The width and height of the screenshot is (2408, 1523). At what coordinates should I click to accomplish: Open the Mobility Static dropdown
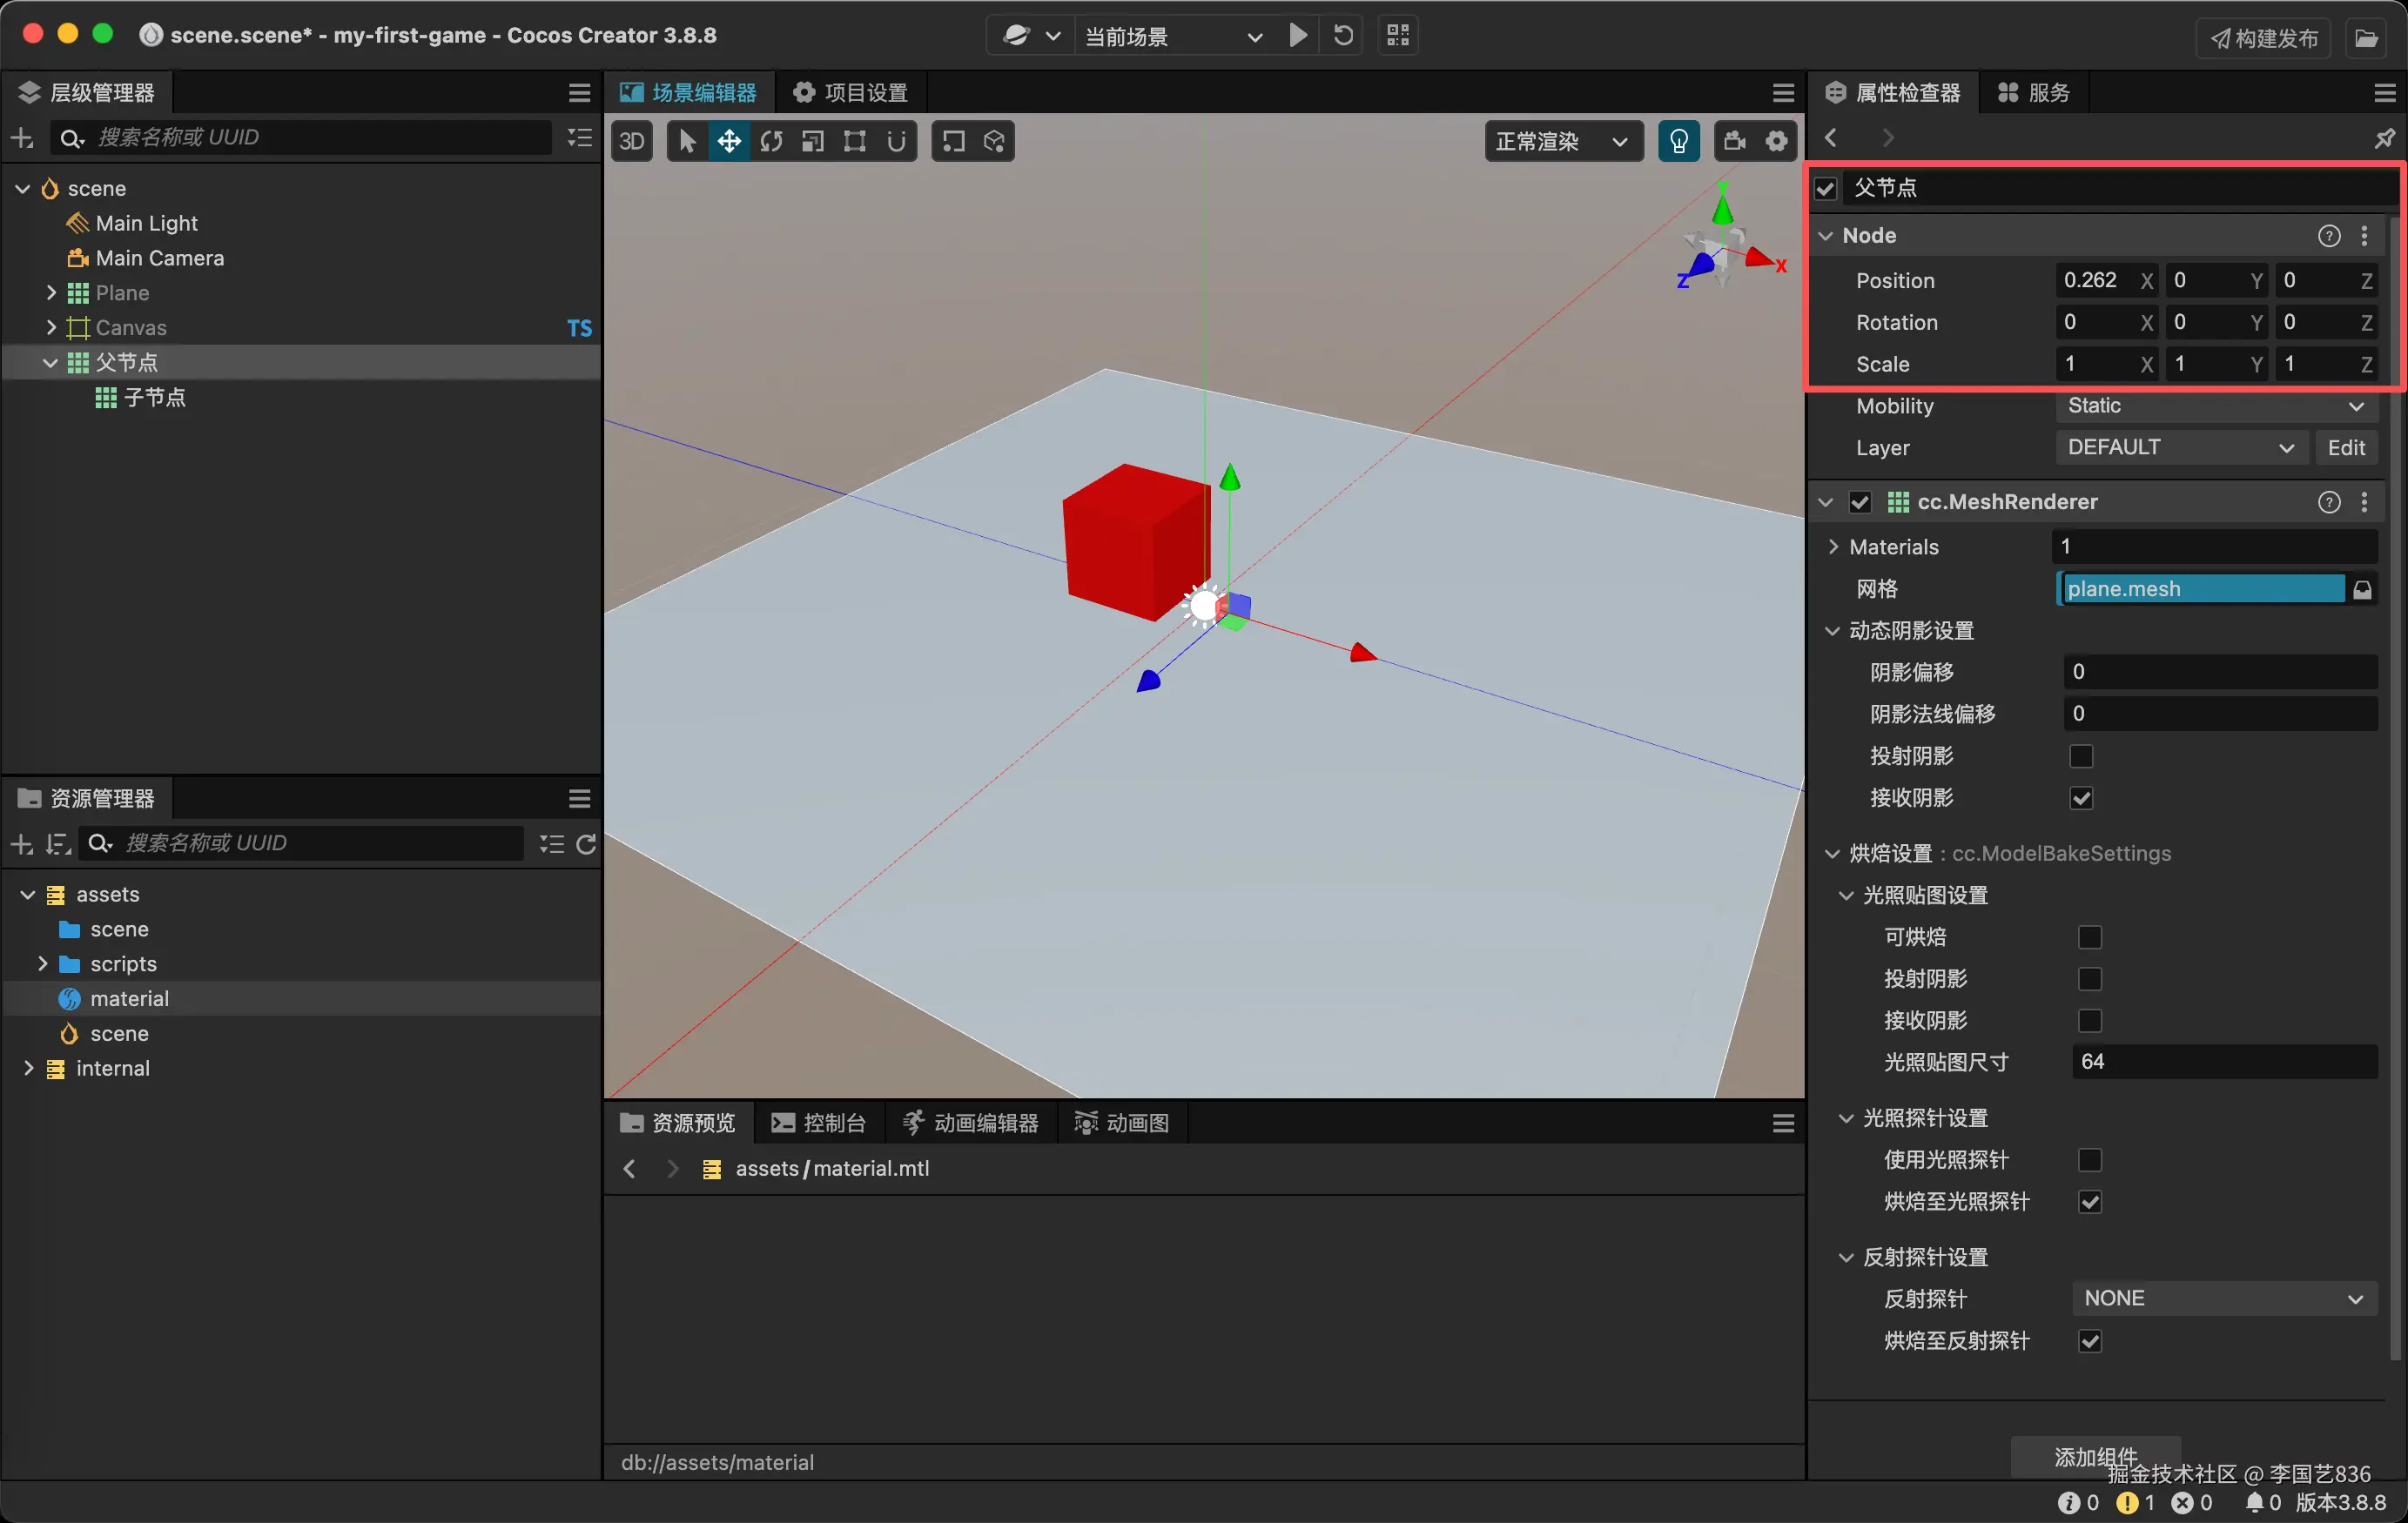tap(2215, 406)
